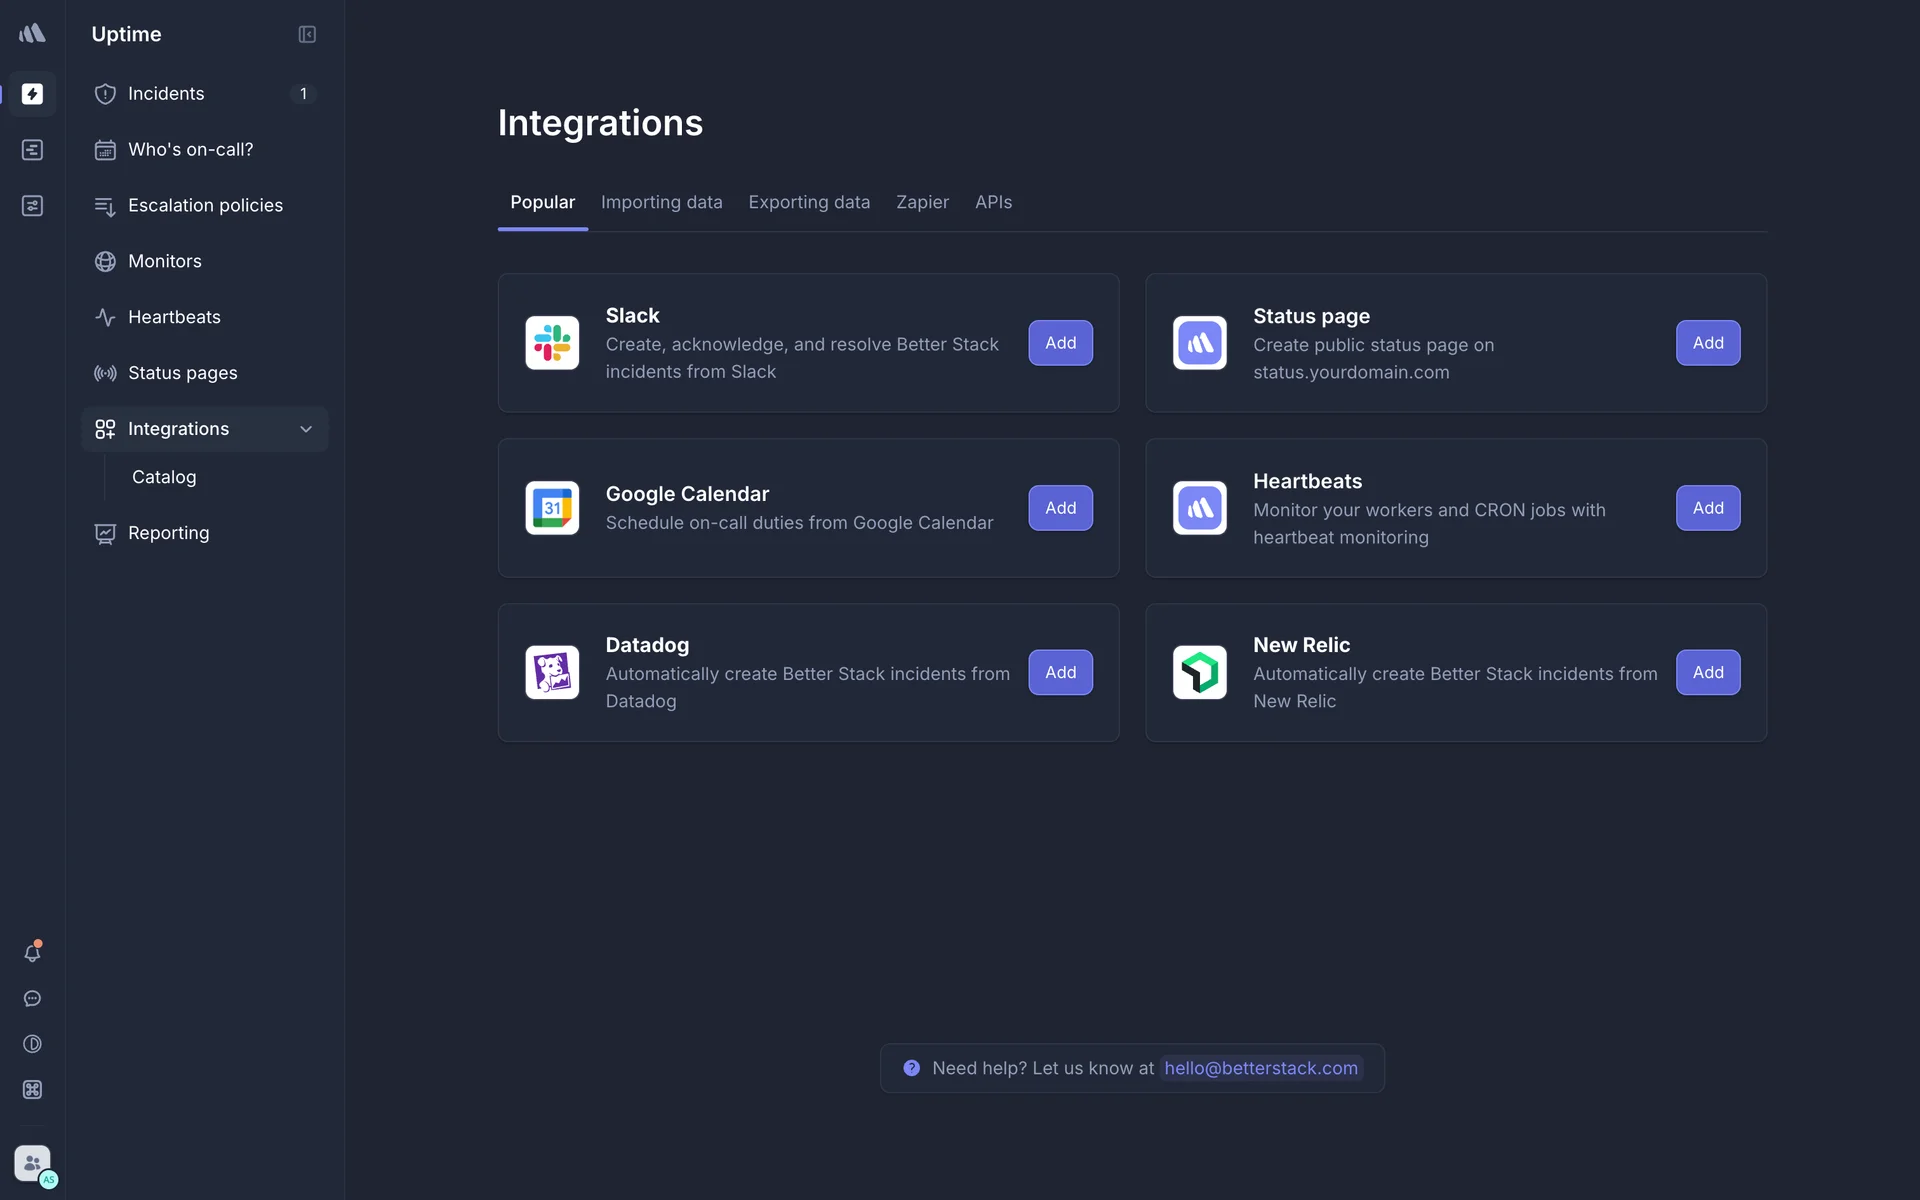This screenshot has height=1200, width=1920.
Task: Click the Datadog logo icon
Action: click(x=552, y=672)
